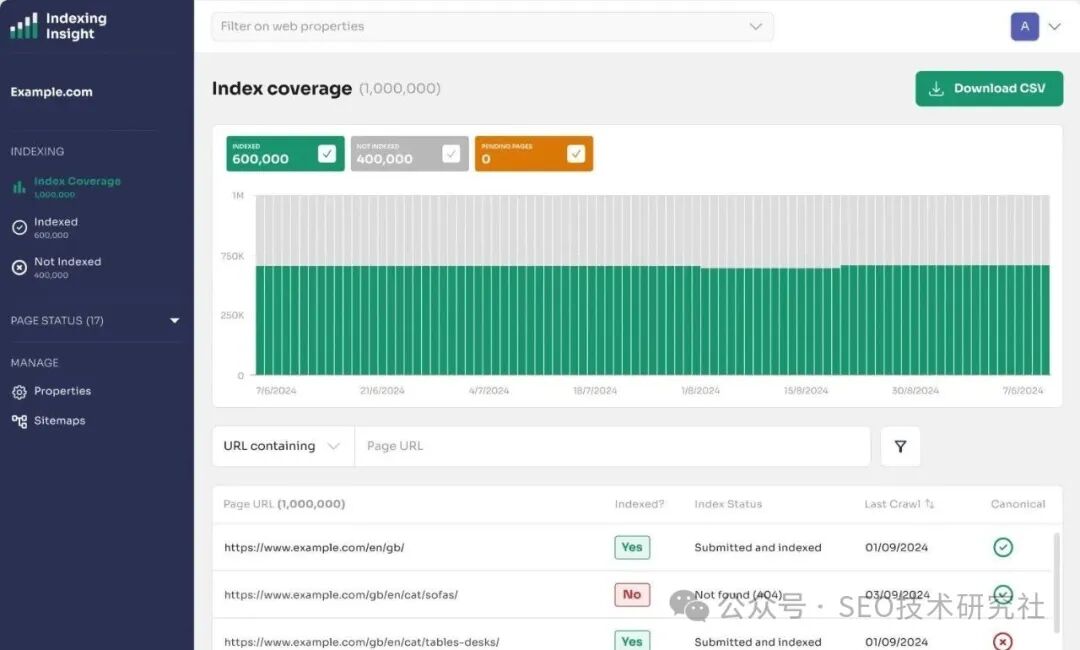The width and height of the screenshot is (1080, 650).
Task: Click the Properties gear icon in sidebar
Action: point(19,392)
